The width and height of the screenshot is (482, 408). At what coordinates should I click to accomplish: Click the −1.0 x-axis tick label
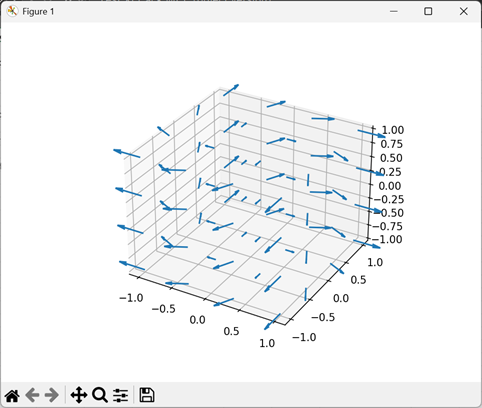pos(131,298)
